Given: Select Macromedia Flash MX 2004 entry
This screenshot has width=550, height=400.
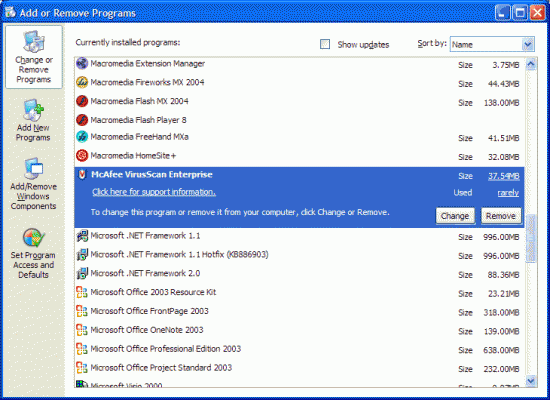Looking at the screenshot, I should [300, 102].
